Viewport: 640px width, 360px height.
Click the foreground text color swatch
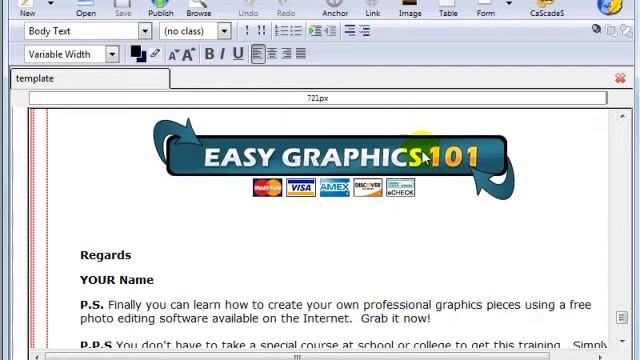[136, 52]
